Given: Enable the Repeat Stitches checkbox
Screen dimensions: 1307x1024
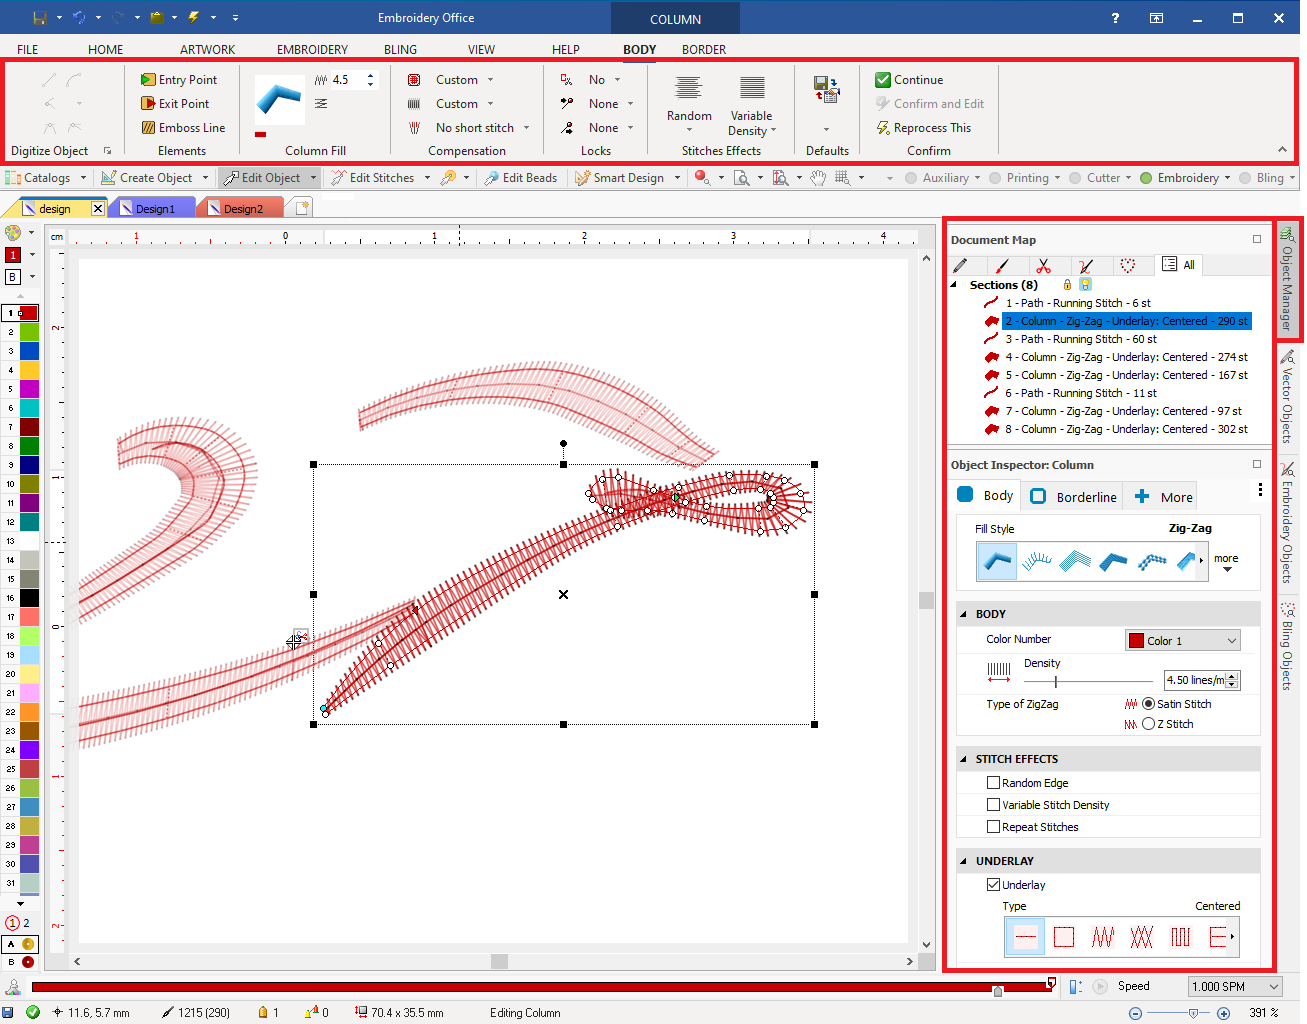Looking at the screenshot, I should [x=993, y=827].
